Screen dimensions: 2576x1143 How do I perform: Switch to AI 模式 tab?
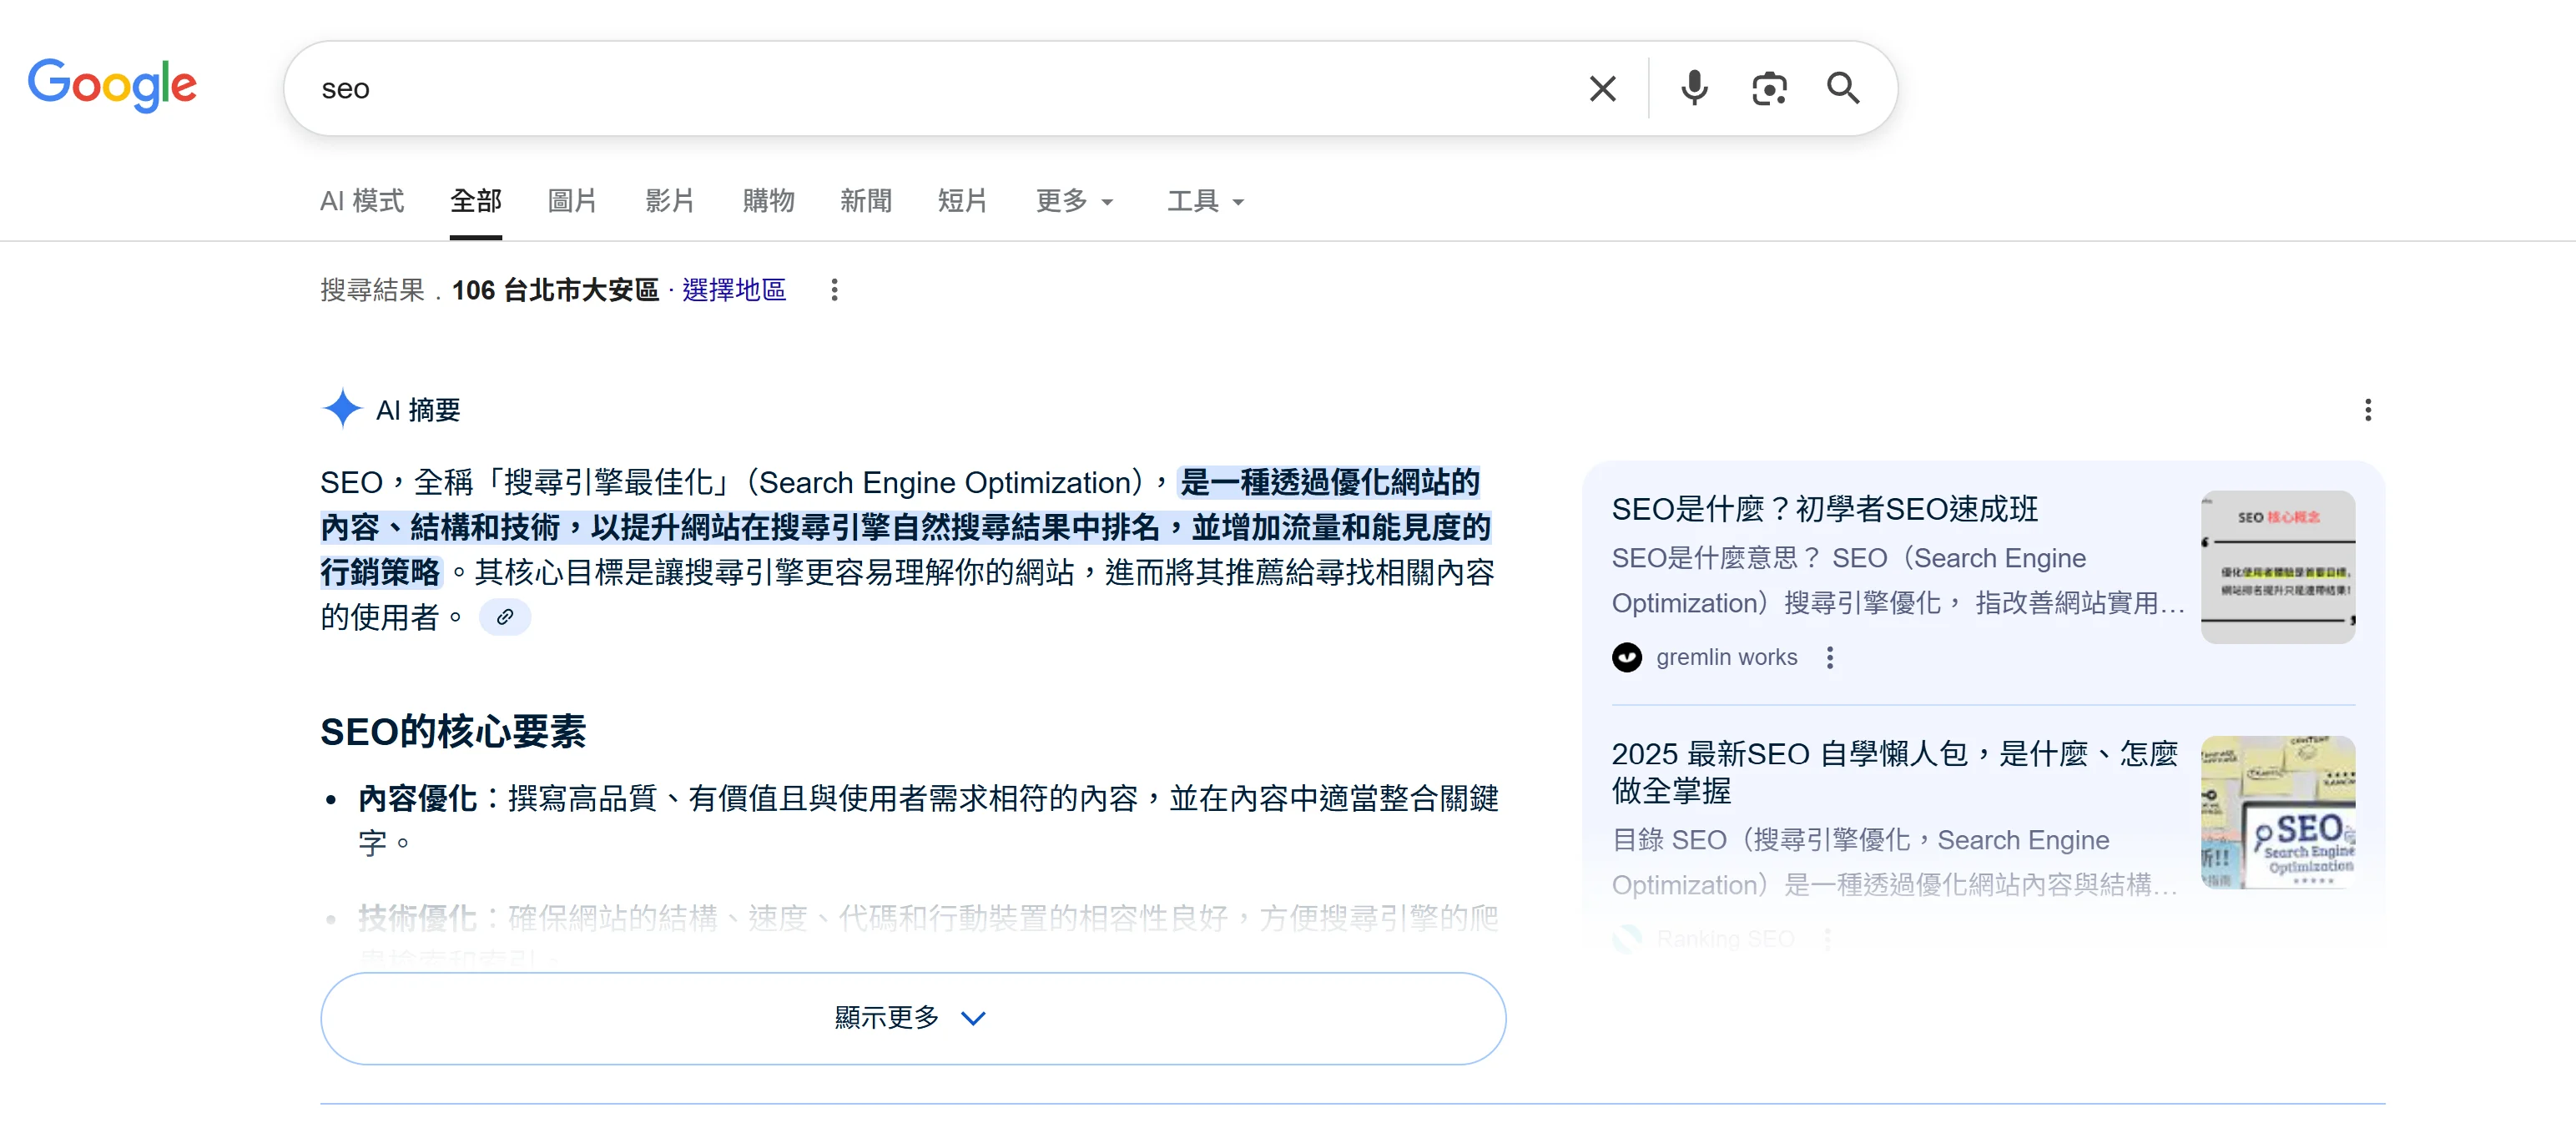pos(362,201)
